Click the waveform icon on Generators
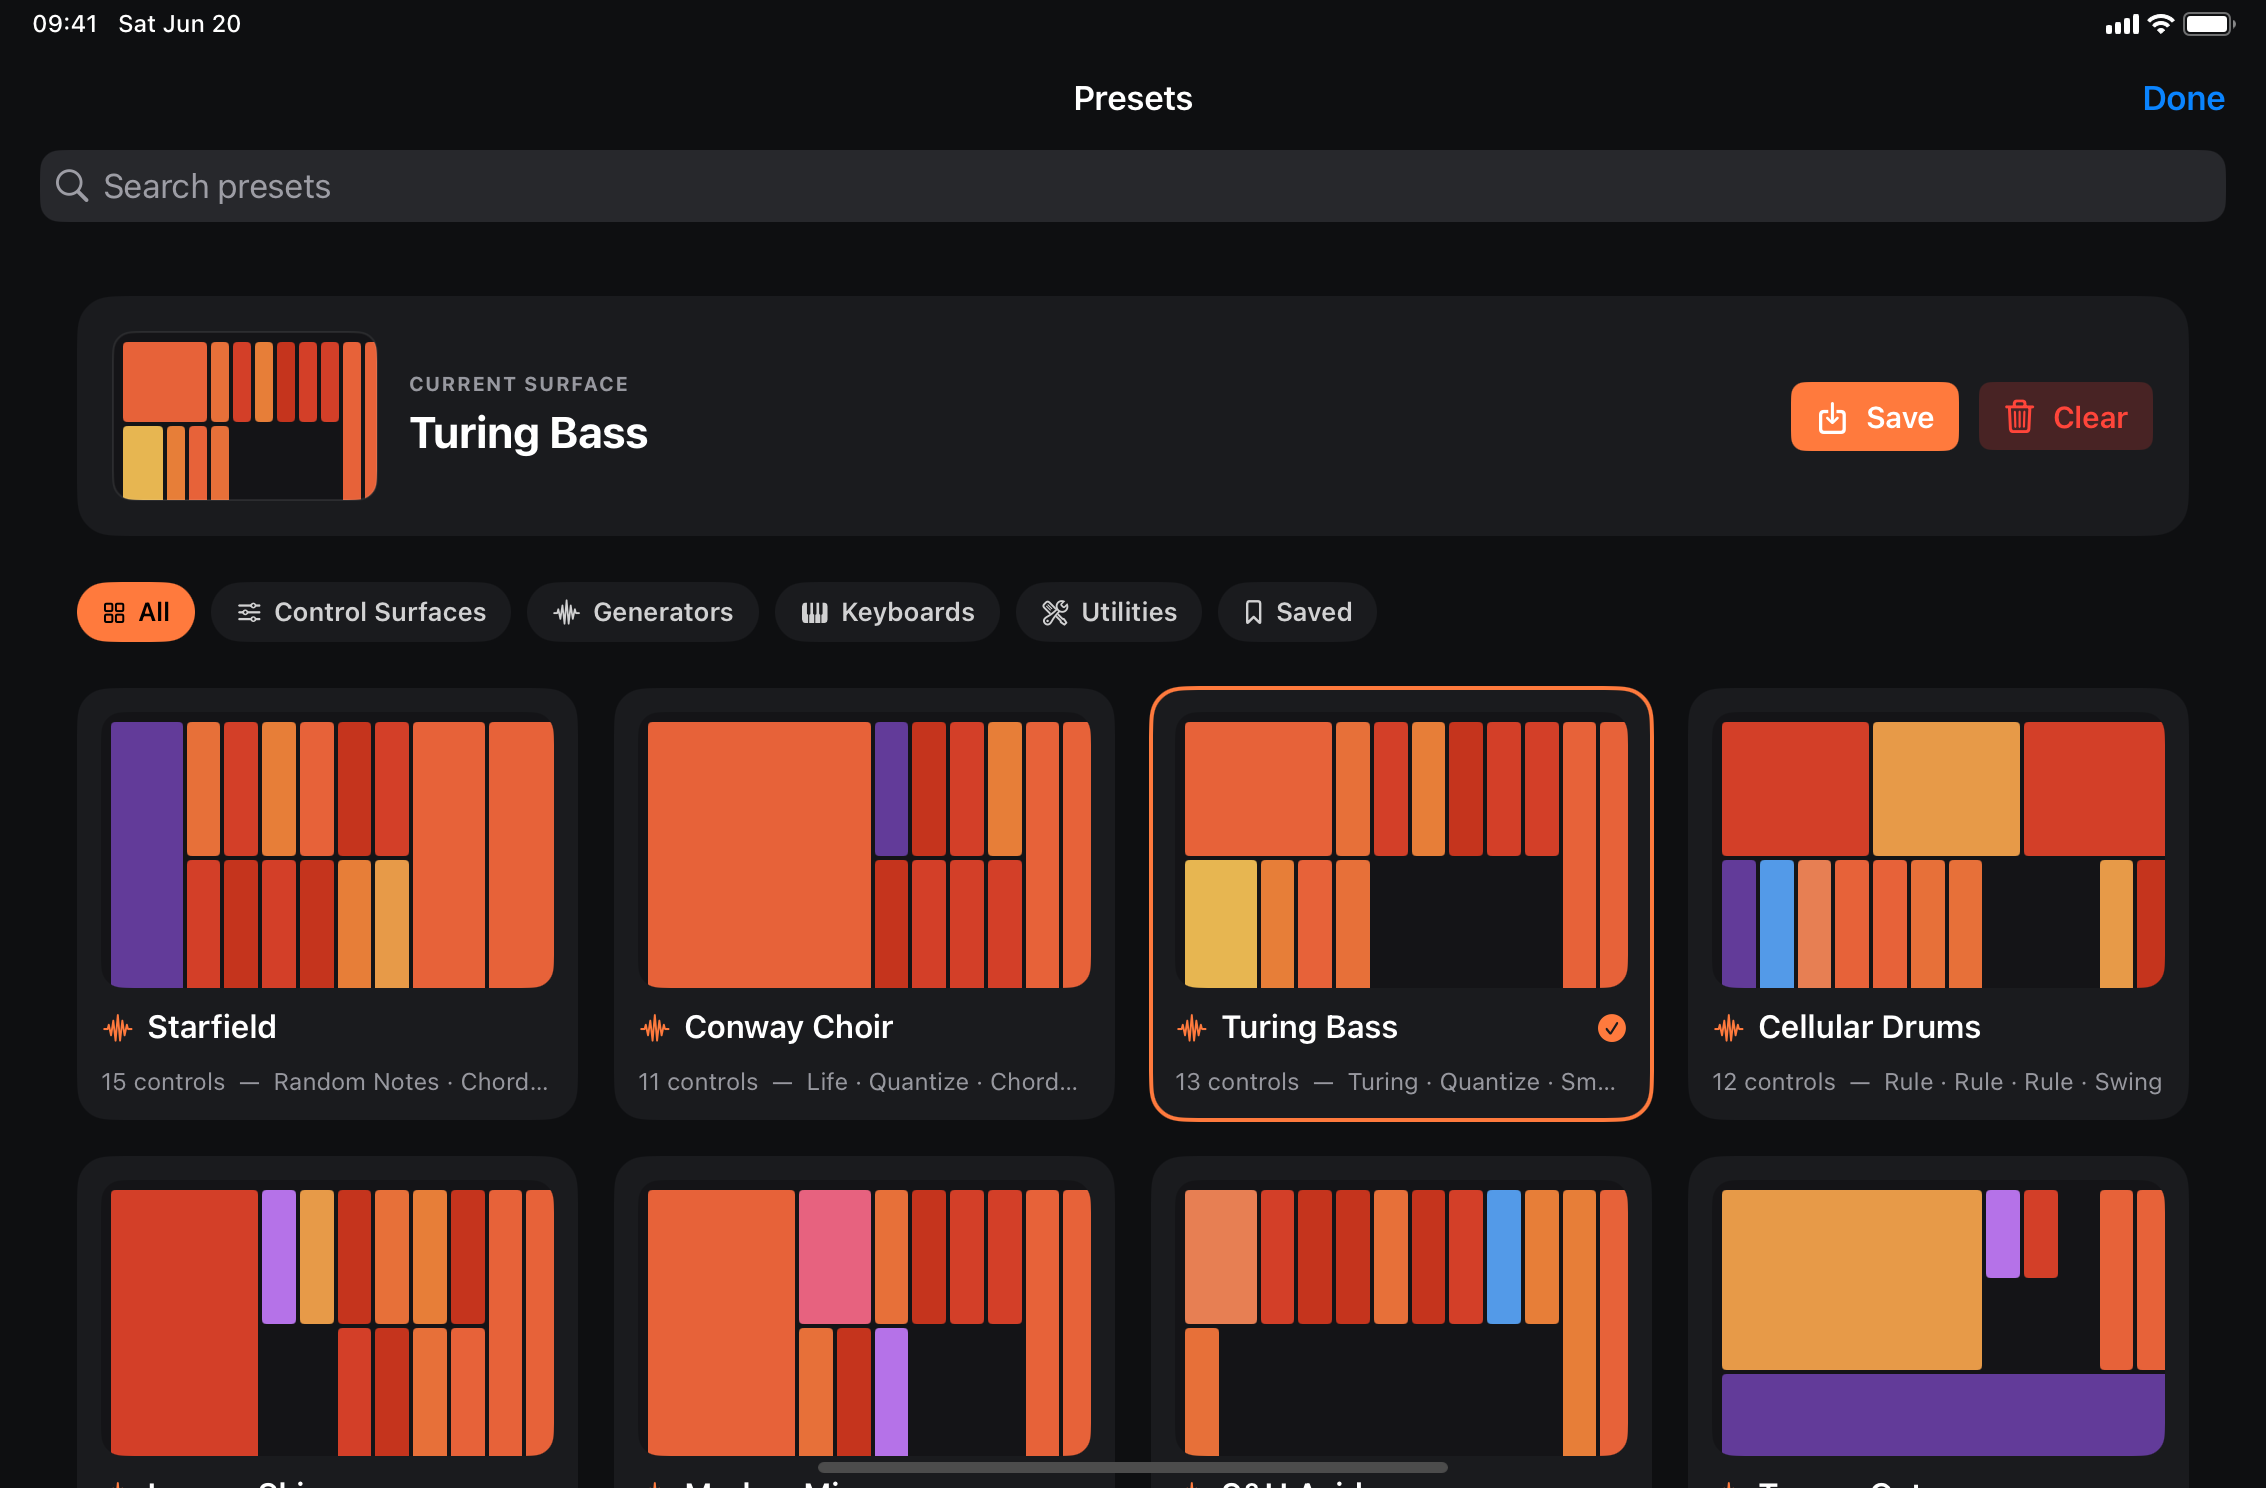The height and width of the screenshot is (1488, 2266). 567,613
